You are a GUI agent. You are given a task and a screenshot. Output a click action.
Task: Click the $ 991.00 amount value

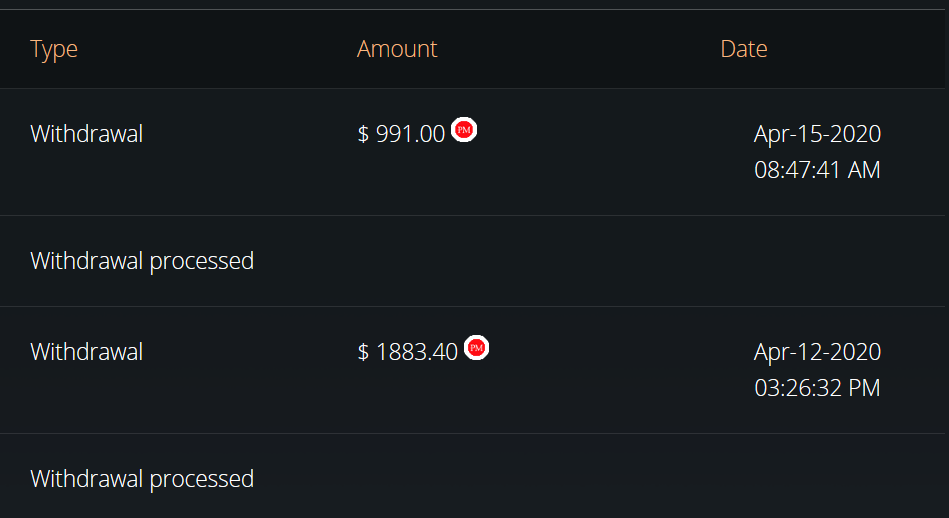tap(401, 134)
